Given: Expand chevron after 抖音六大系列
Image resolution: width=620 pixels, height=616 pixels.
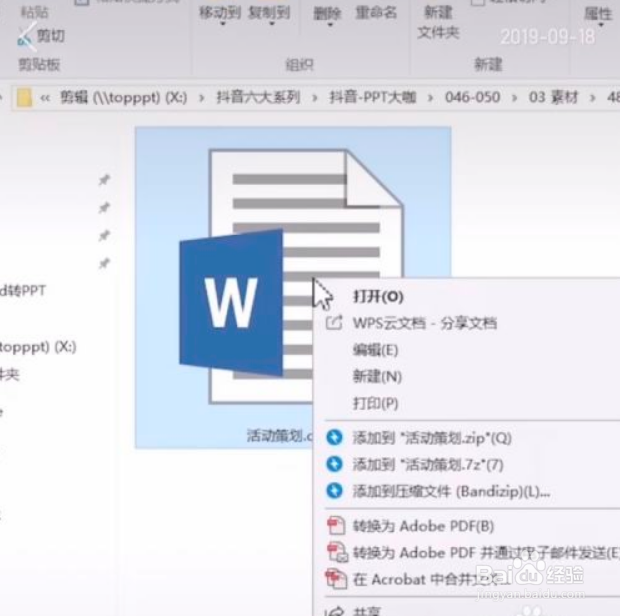Looking at the screenshot, I should click(x=314, y=98).
